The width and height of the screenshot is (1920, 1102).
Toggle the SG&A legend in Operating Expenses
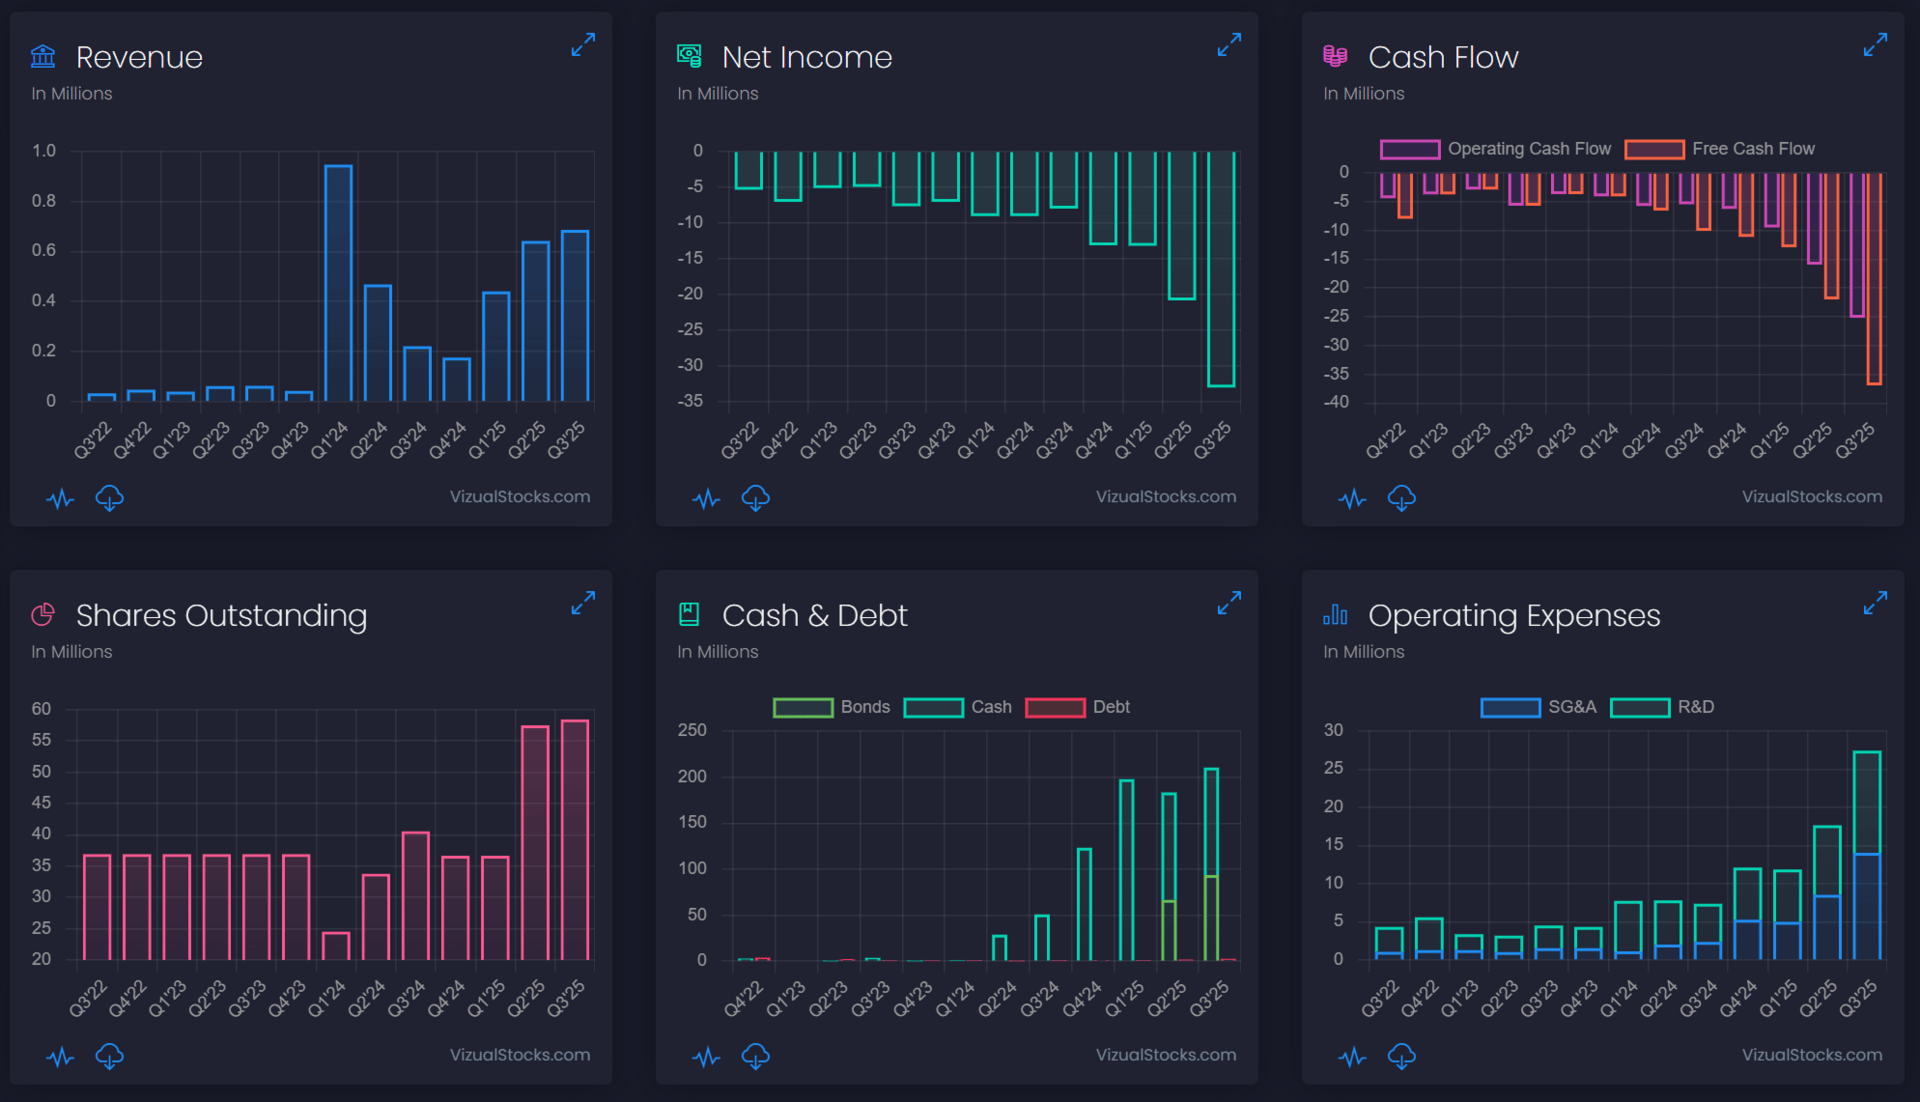(x=1510, y=707)
